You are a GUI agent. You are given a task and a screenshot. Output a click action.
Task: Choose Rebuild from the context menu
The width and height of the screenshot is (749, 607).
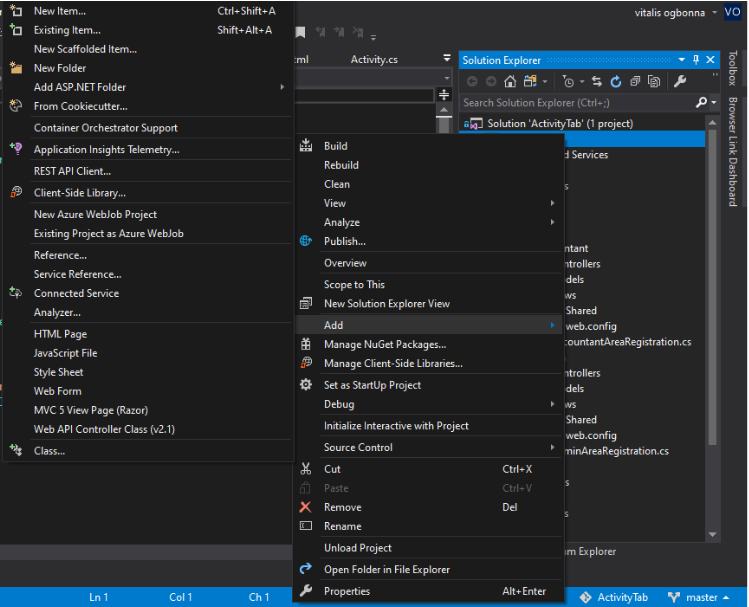(x=428, y=165)
